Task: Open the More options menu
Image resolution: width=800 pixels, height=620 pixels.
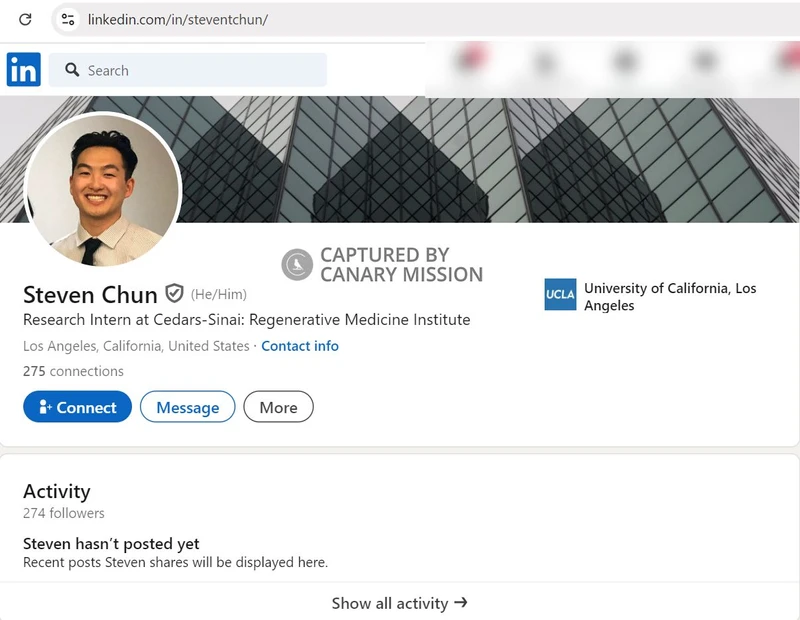Action: coord(278,407)
